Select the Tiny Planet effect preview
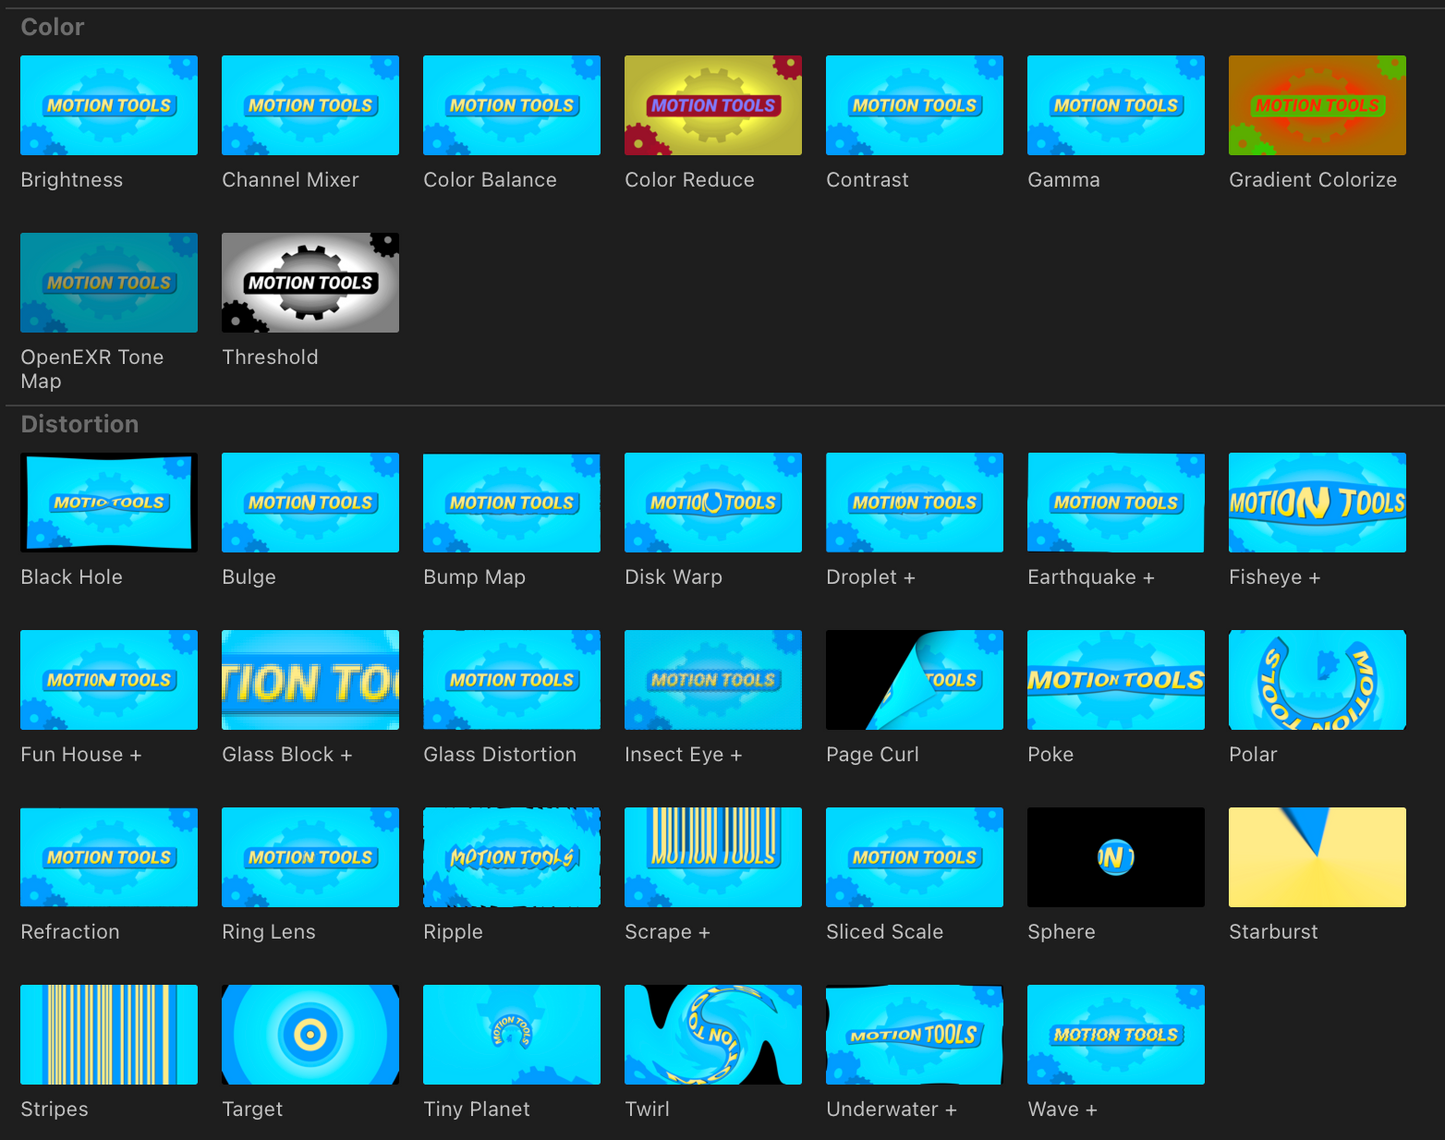Screen dimensions: 1445x1140 (512, 1034)
